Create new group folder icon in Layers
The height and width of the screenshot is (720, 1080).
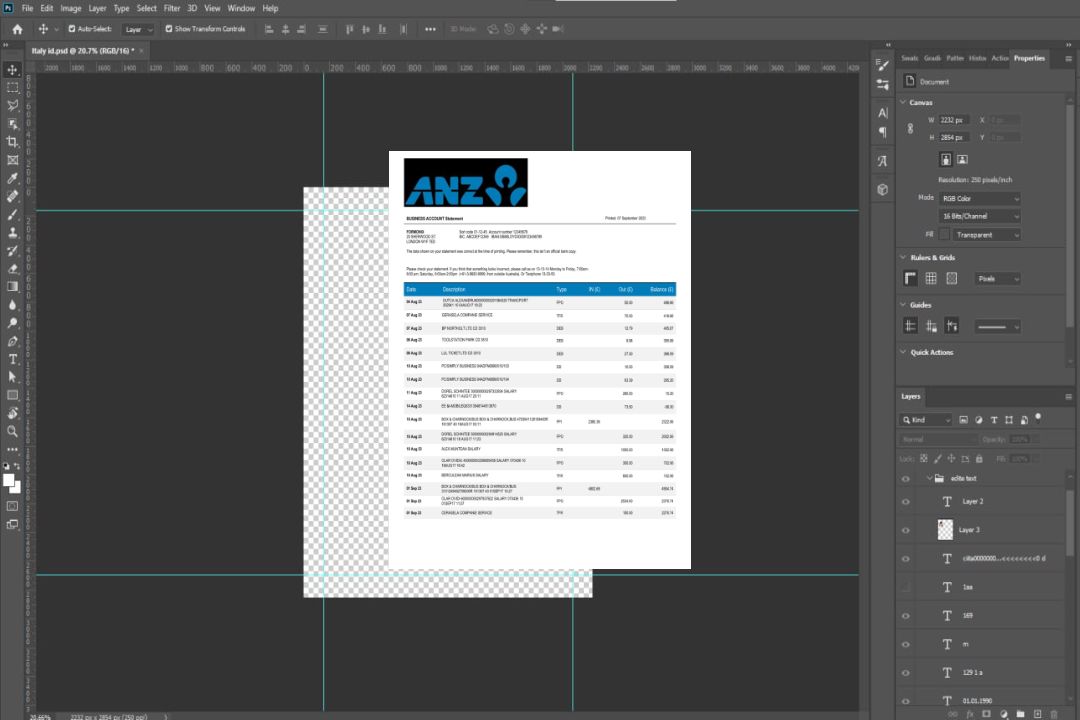coord(1020,714)
